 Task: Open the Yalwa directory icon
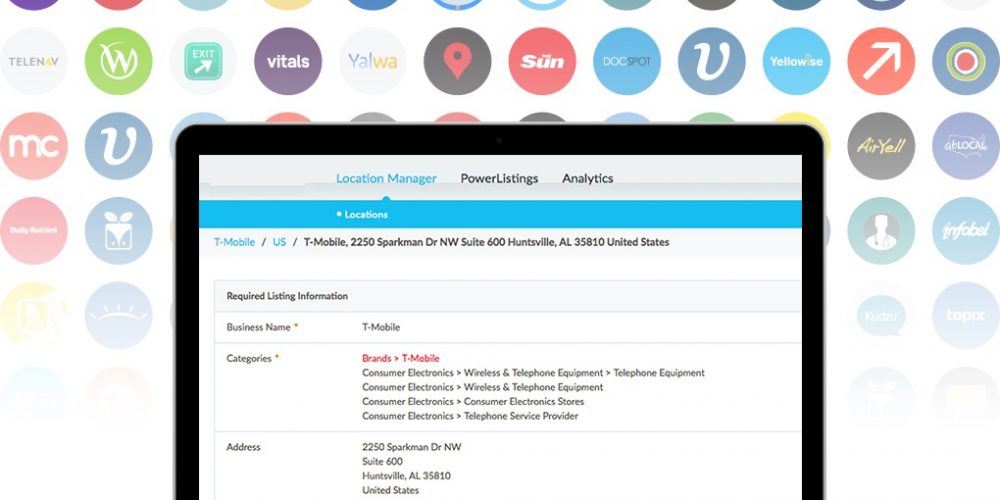[372, 61]
